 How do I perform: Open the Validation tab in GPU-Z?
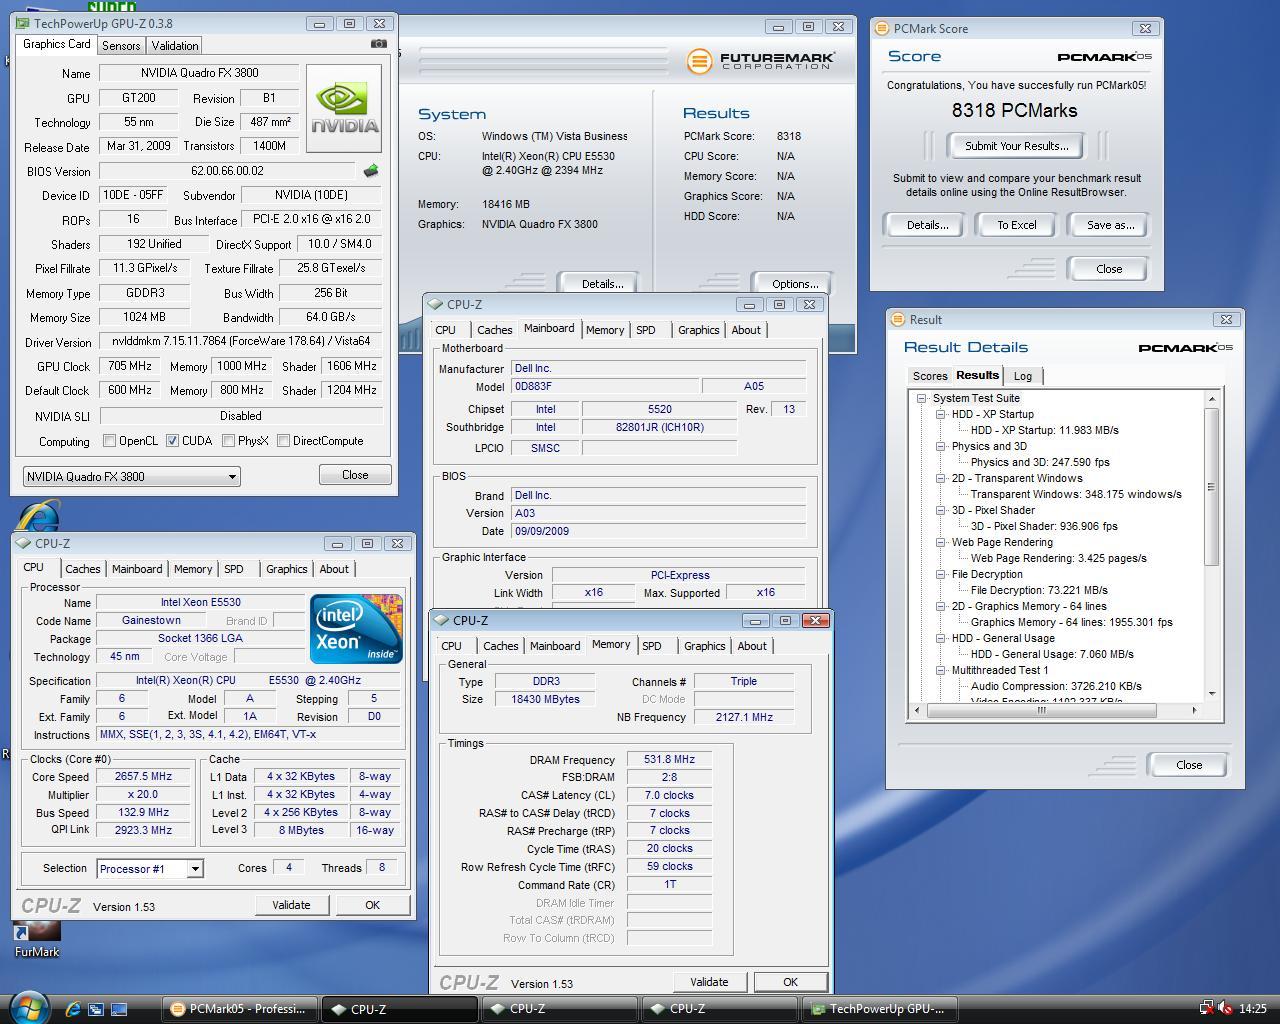tap(175, 46)
